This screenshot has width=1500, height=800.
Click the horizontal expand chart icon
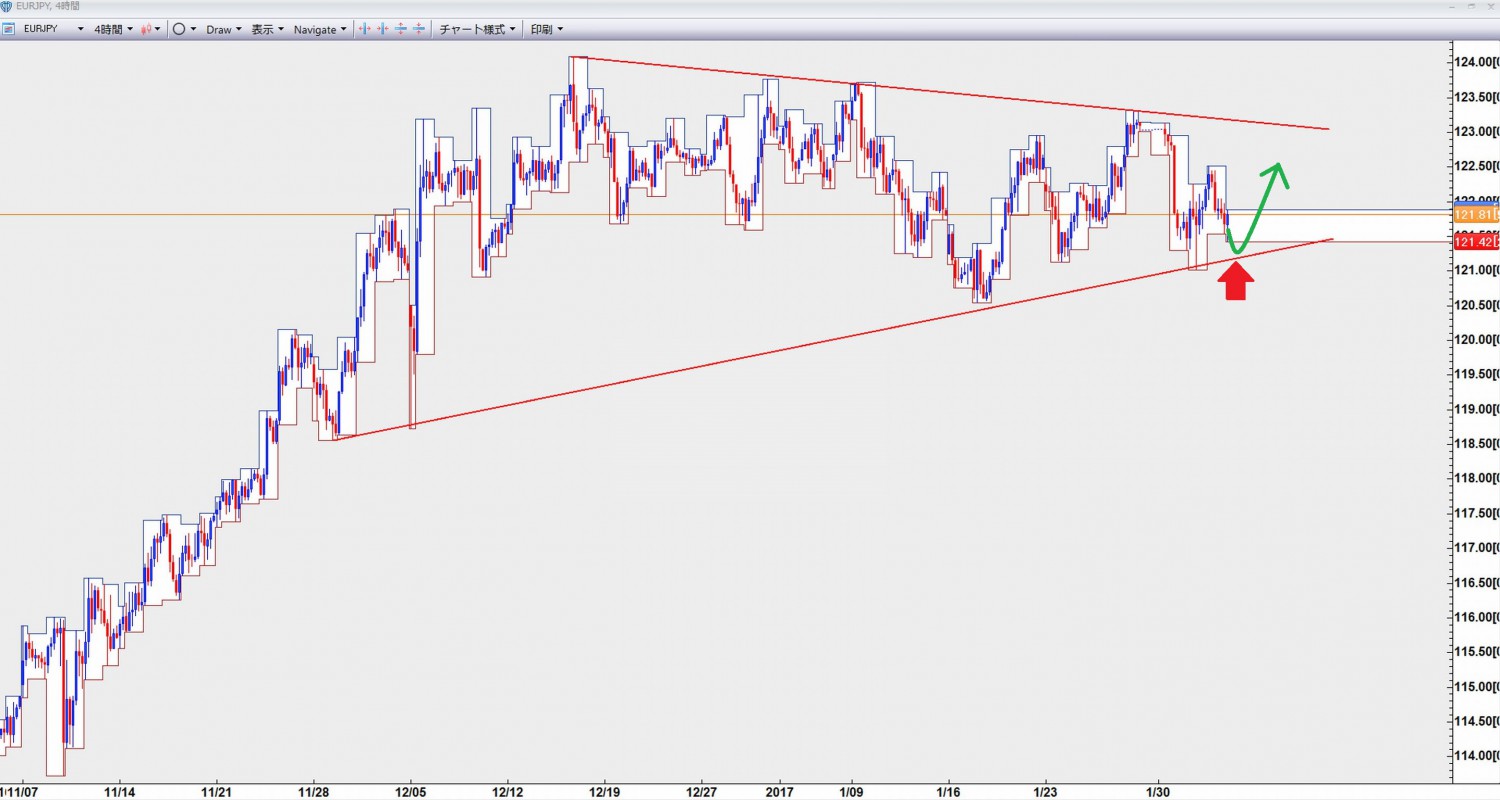365,29
